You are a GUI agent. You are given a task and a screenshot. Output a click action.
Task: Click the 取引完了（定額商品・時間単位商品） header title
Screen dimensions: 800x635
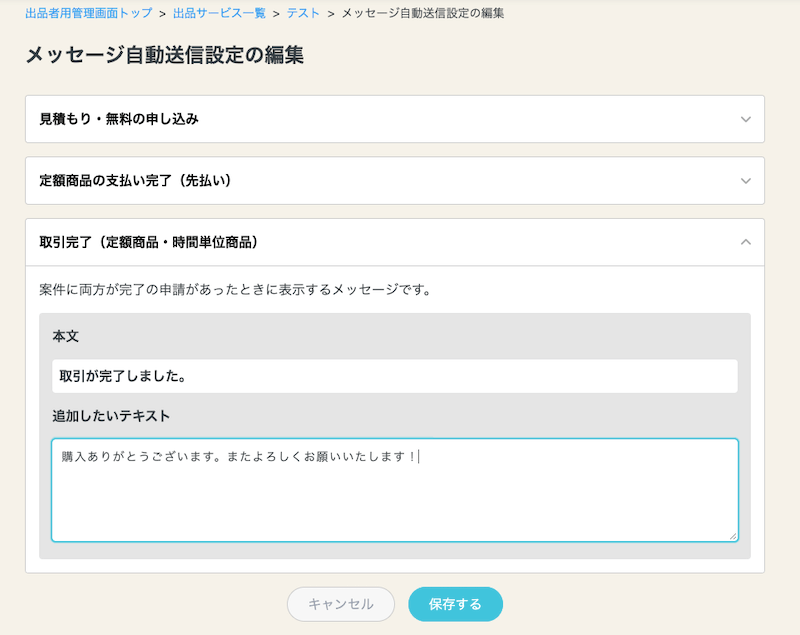point(149,242)
